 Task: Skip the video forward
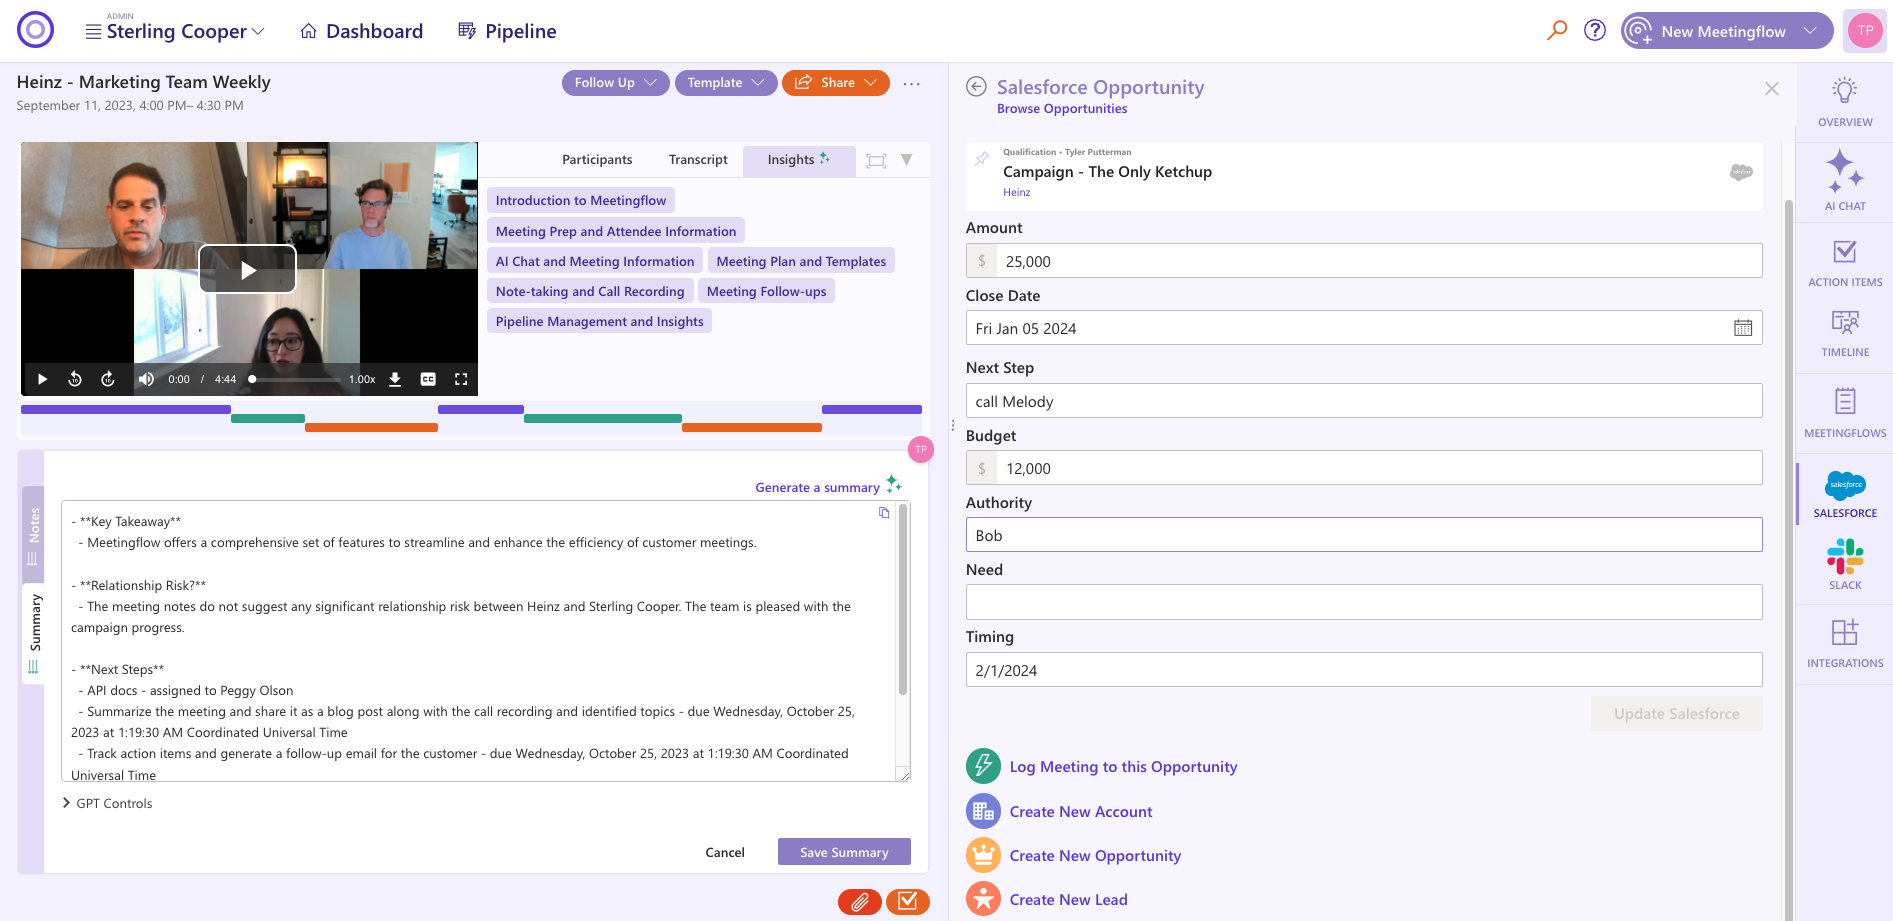coord(108,379)
